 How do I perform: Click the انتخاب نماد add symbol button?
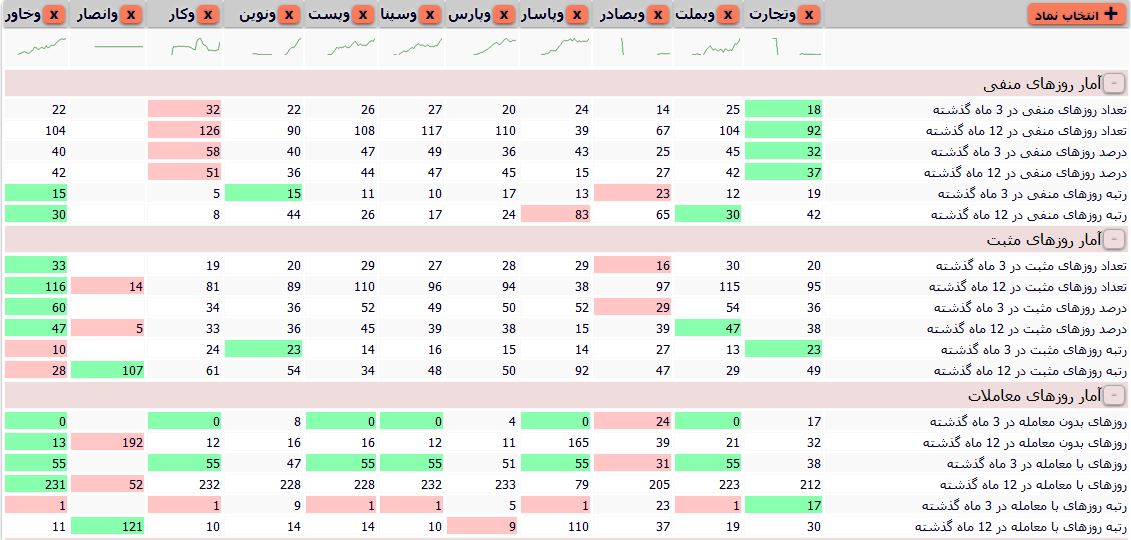[1076, 15]
